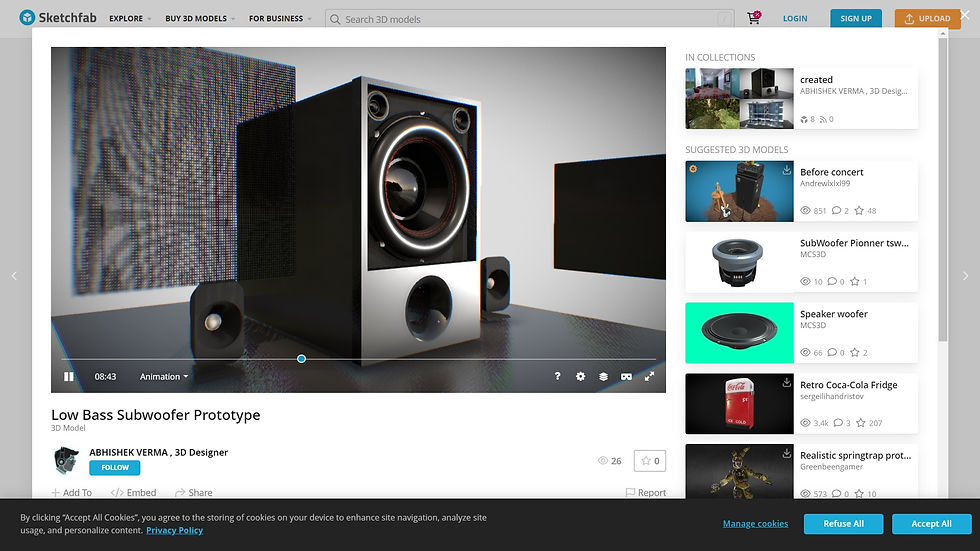This screenshot has height=551, width=980.
Task: Open model inspector layers icon
Action: point(603,376)
